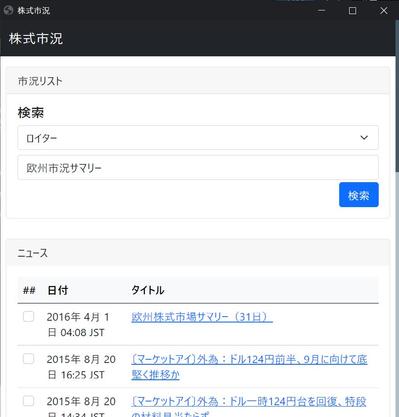
Task: Open the ロイター source dropdown
Action: [x=198, y=138]
